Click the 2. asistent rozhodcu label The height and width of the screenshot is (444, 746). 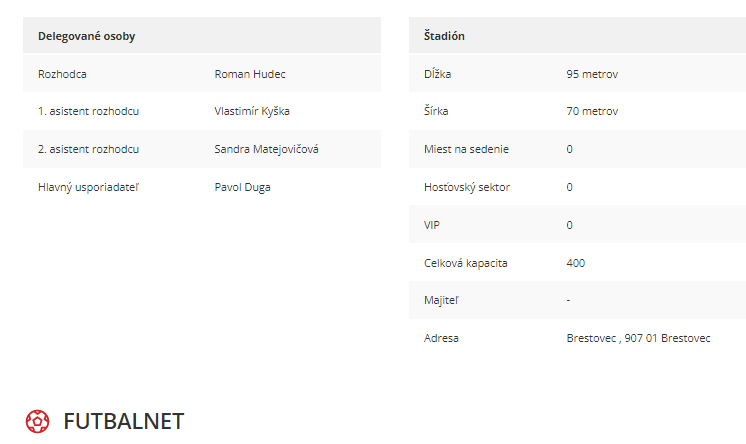[88, 149]
